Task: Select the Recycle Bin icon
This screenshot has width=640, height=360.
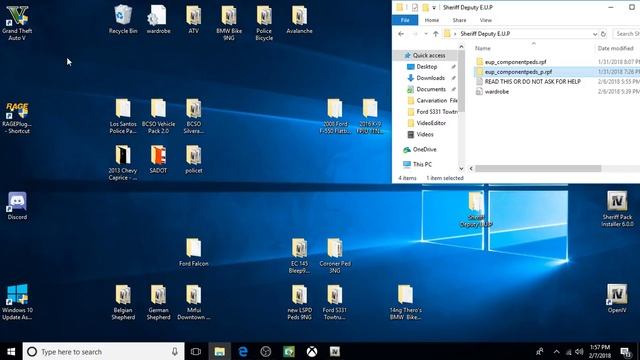Action: tap(123, 19)
